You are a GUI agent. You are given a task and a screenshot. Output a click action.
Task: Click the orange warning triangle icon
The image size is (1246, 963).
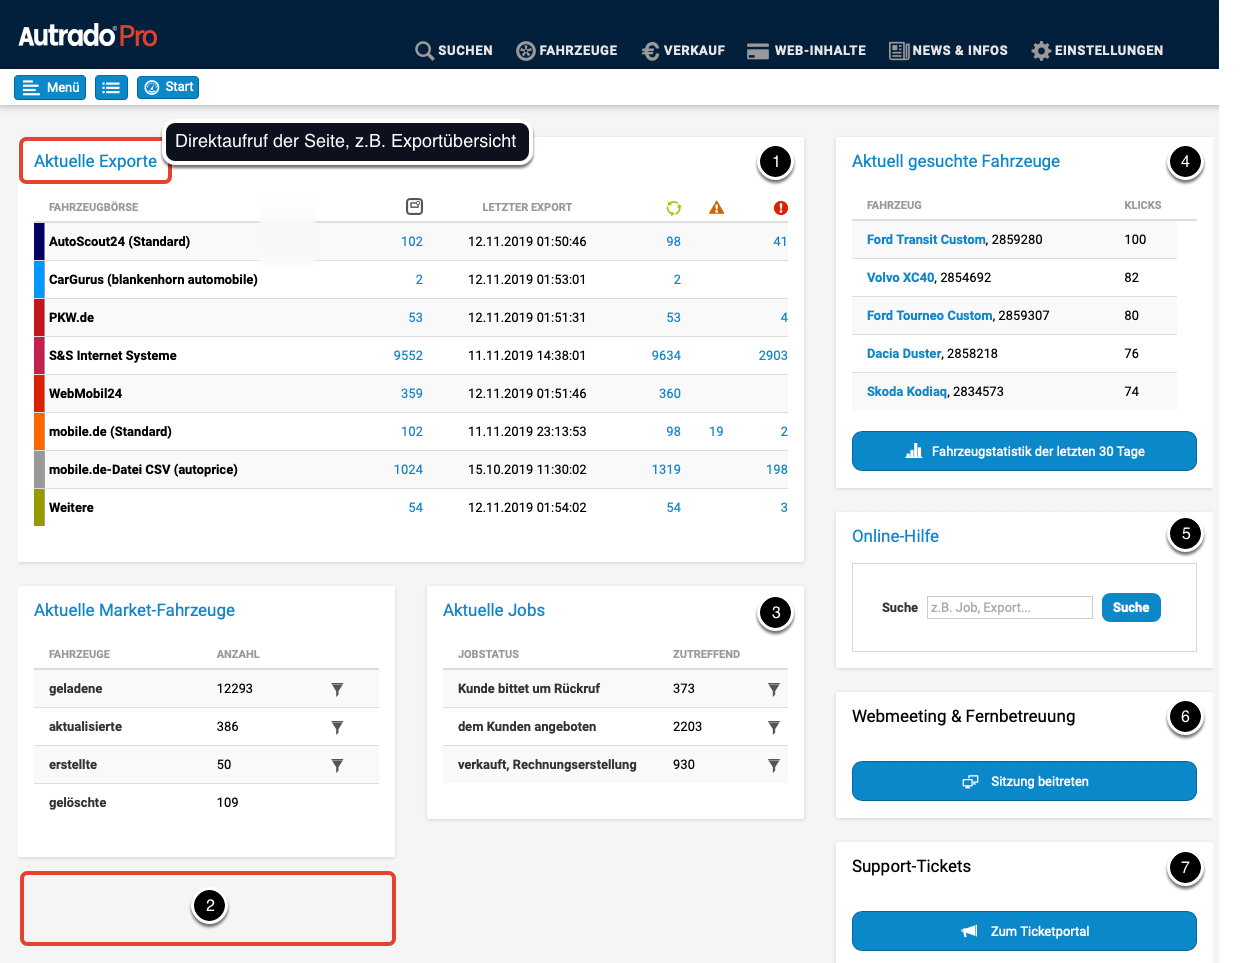click(x=716, y=208)
